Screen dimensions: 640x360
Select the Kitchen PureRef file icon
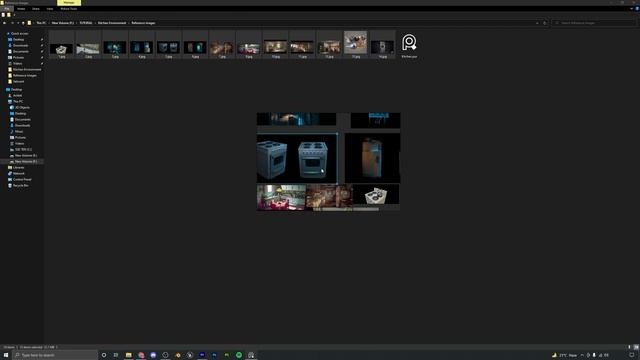pos(409,45)
